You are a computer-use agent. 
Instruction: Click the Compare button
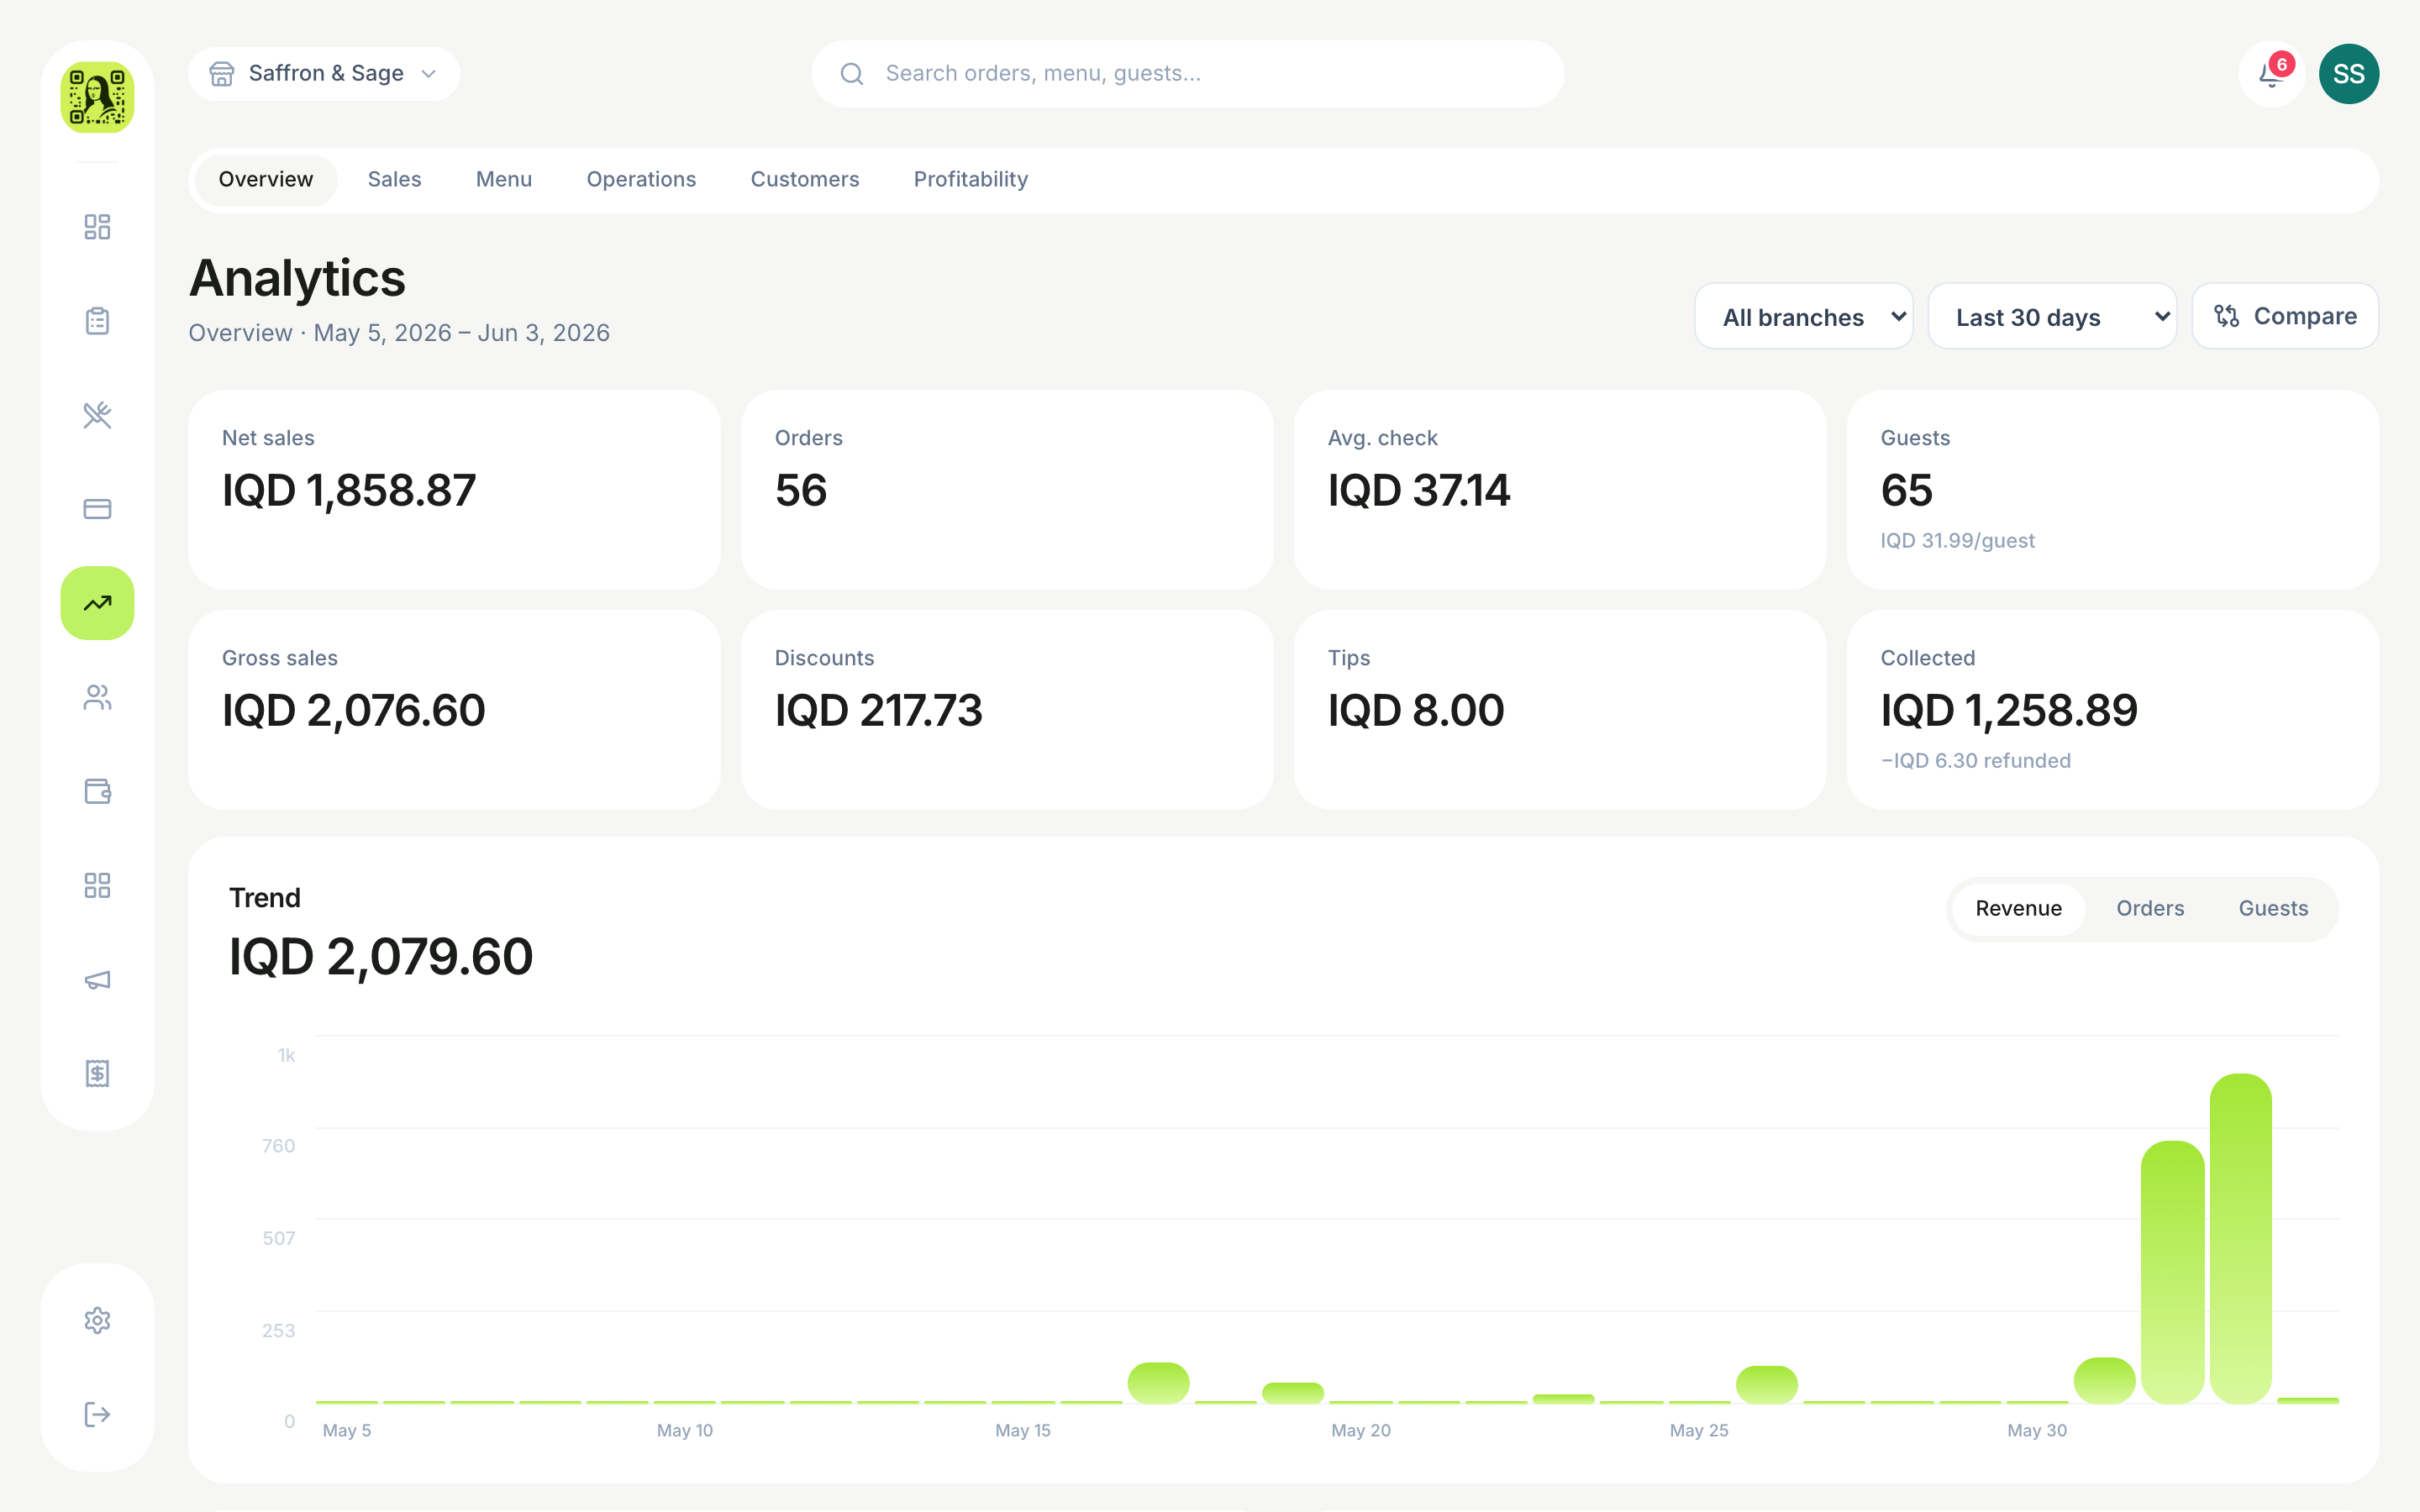click(2285, 316)
